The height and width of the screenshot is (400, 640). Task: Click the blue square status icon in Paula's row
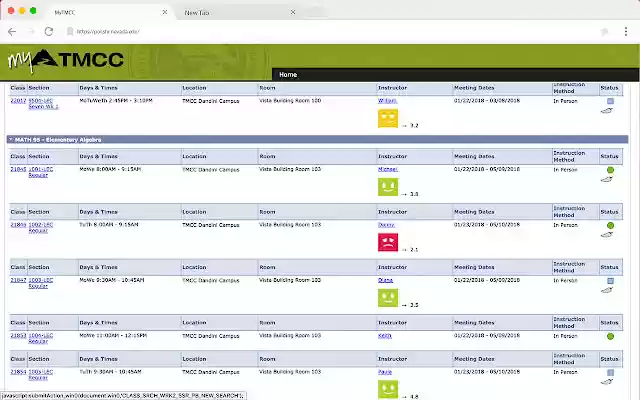pyautogui.click(x=610, y=372)
